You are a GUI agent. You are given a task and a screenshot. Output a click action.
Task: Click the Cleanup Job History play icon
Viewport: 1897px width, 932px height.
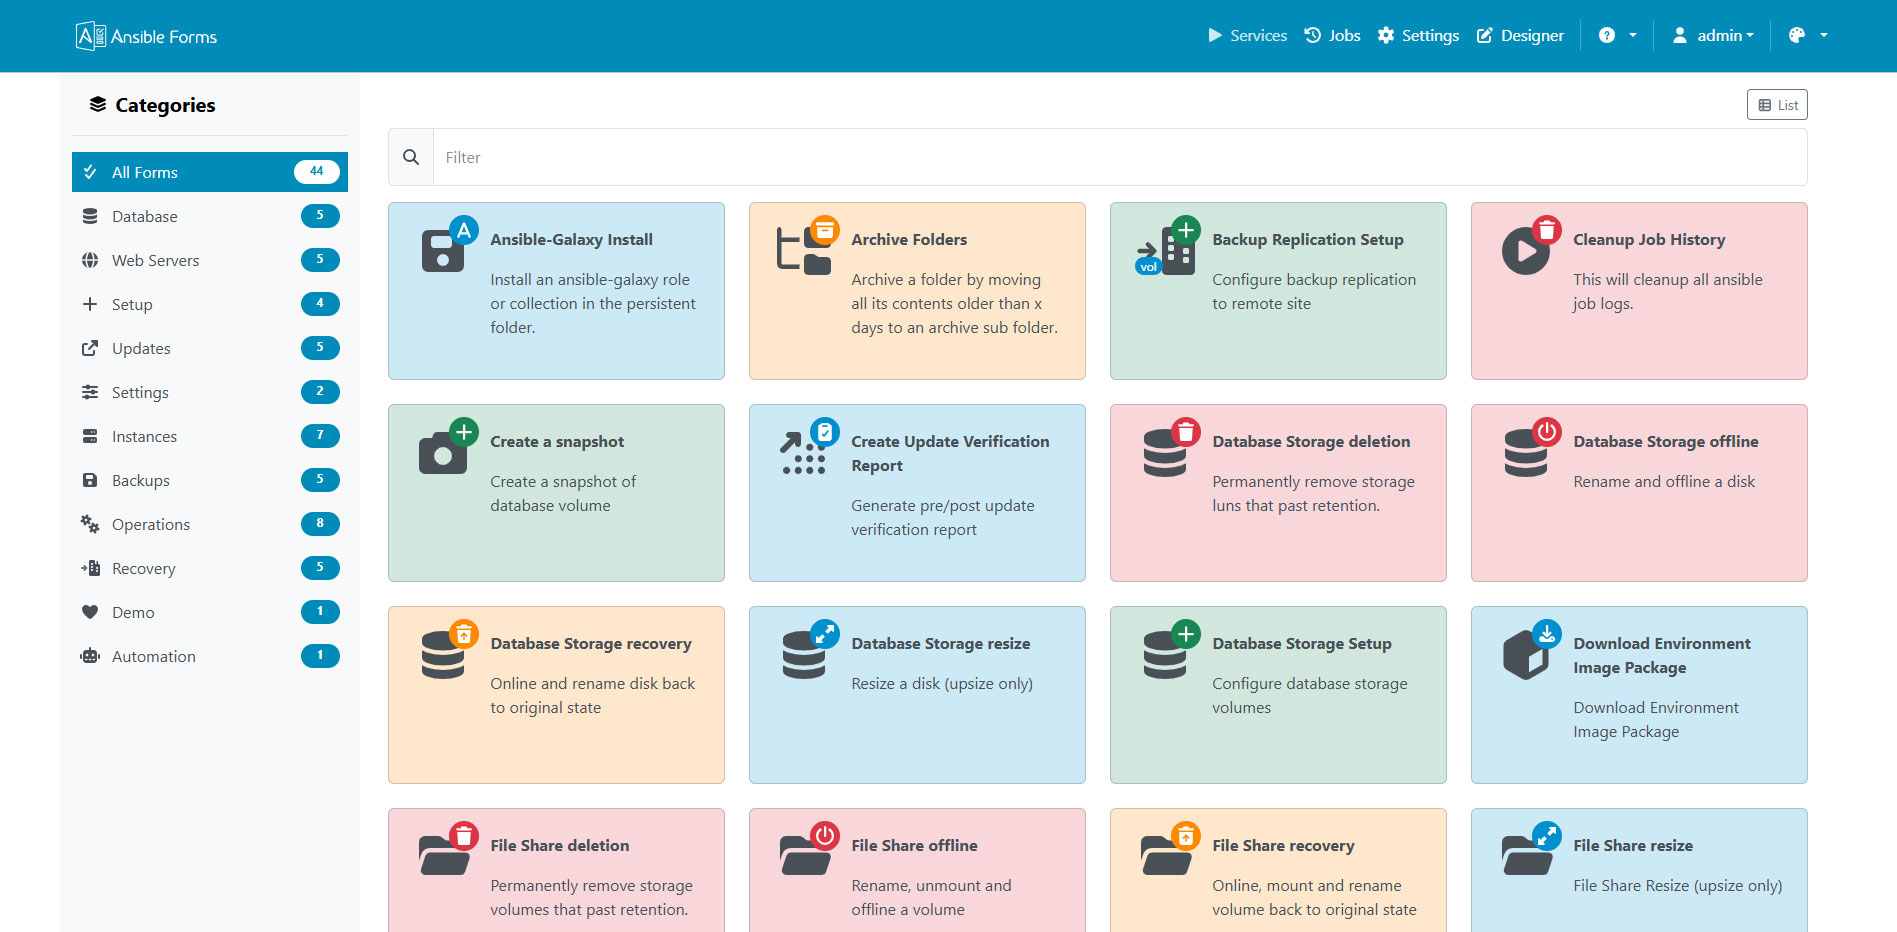(1527, 250)
